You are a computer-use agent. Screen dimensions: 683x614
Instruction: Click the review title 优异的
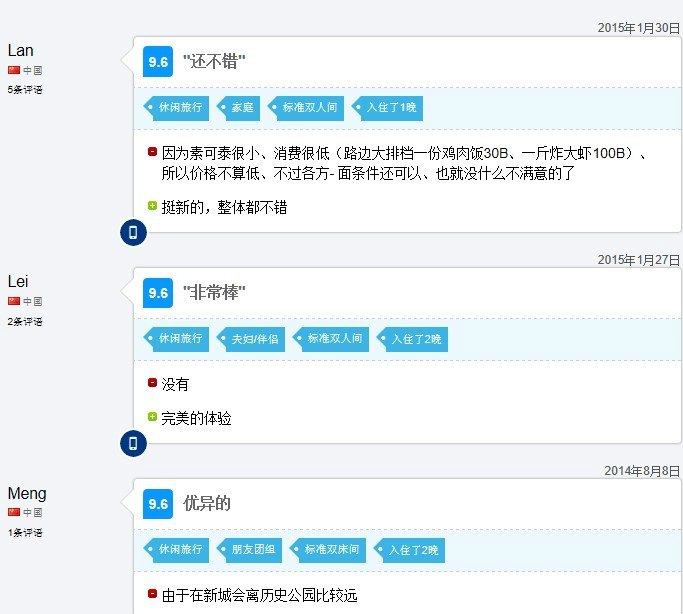point(207,504)
